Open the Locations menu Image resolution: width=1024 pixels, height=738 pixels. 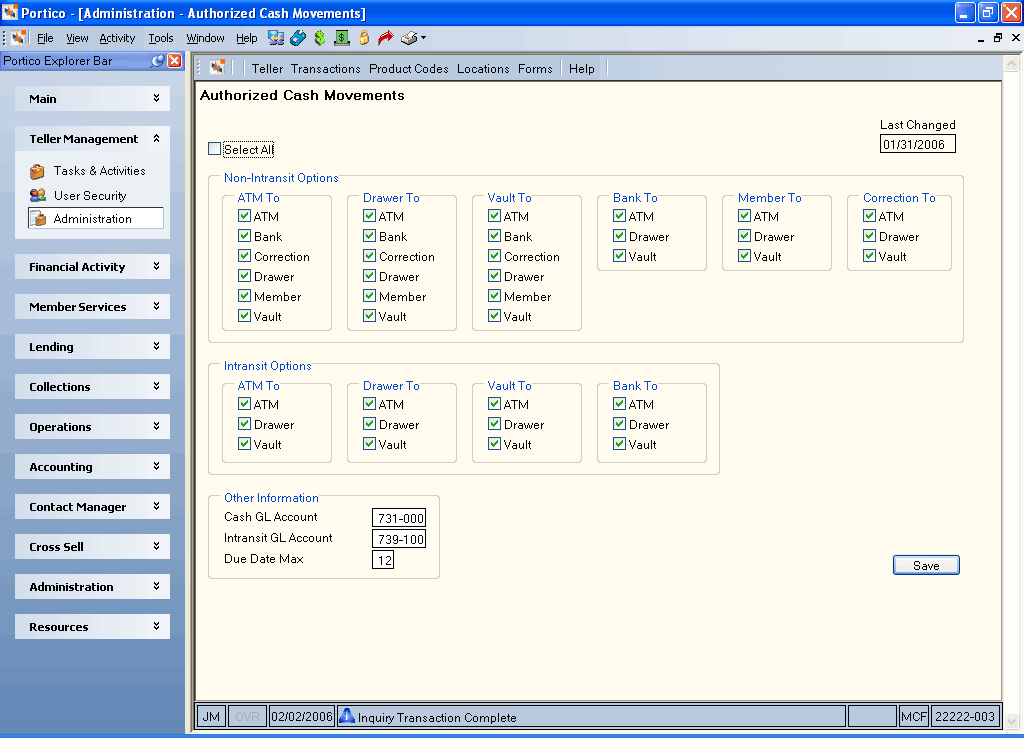click(483, 69)
